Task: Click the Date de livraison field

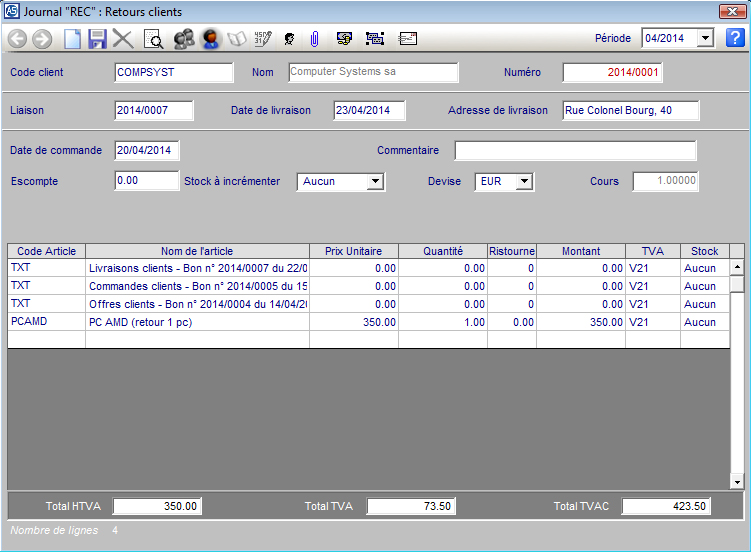Action: 368,110
